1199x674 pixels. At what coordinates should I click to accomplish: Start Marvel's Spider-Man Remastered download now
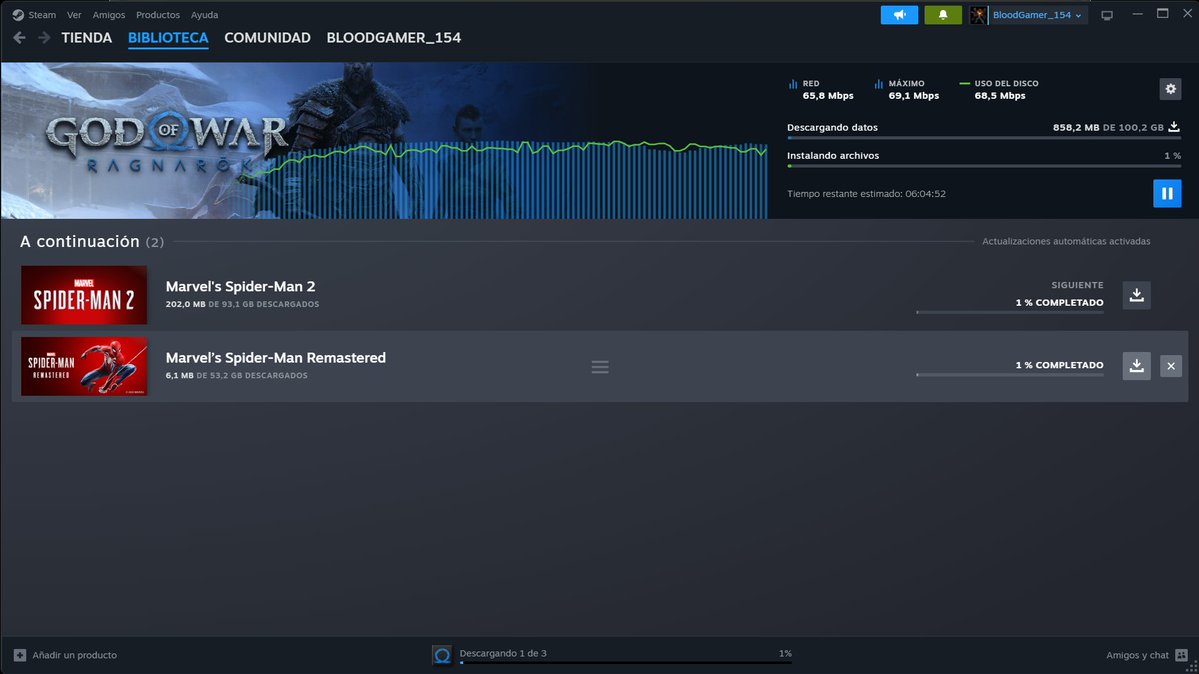[1136, 366]
